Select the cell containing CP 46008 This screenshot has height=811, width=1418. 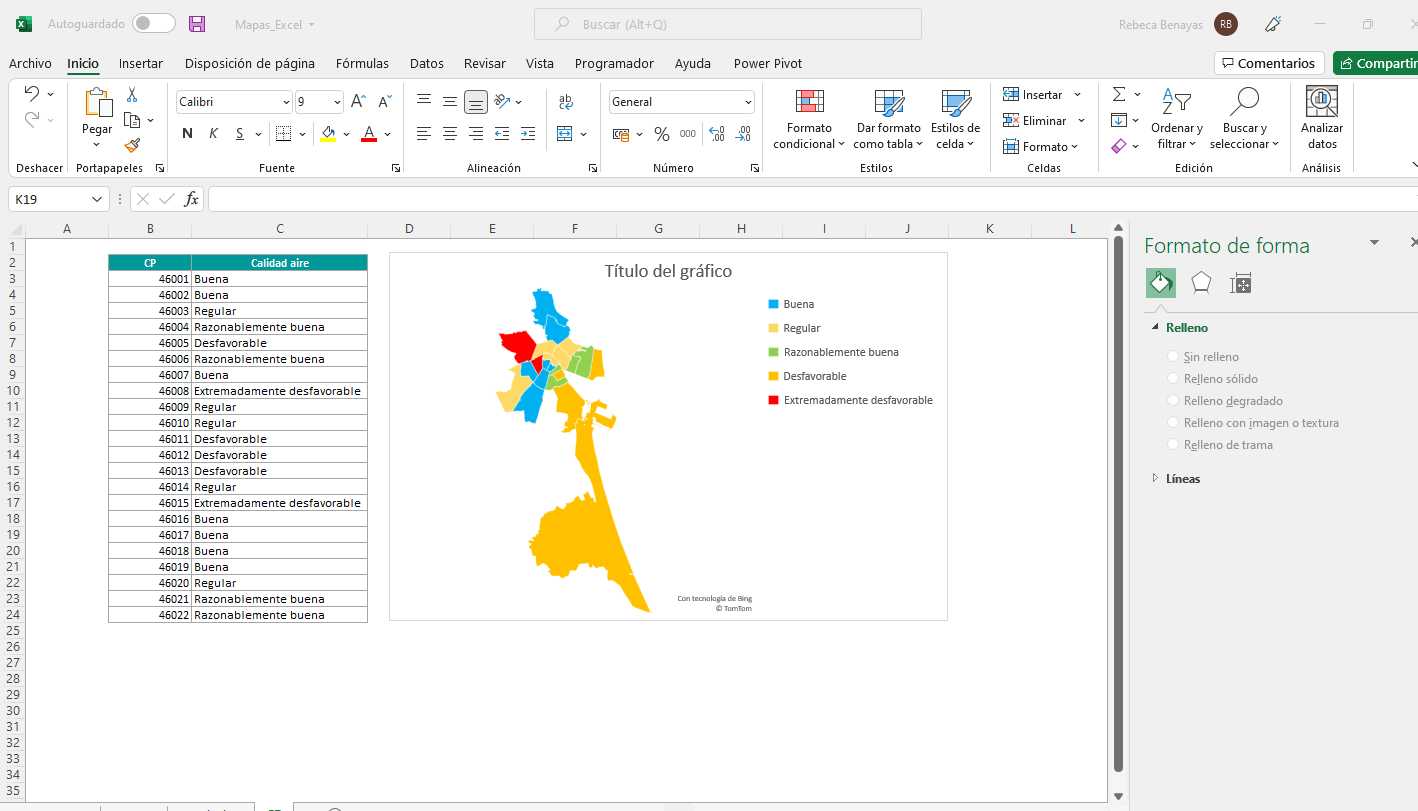pos(150,391)
